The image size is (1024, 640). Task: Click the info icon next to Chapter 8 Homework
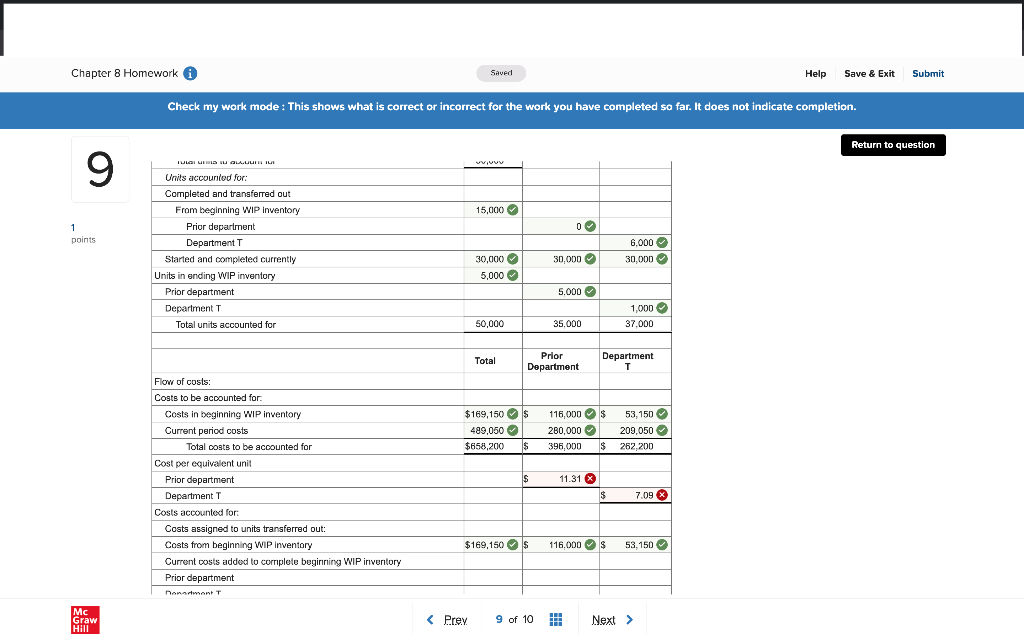[191, 73]
